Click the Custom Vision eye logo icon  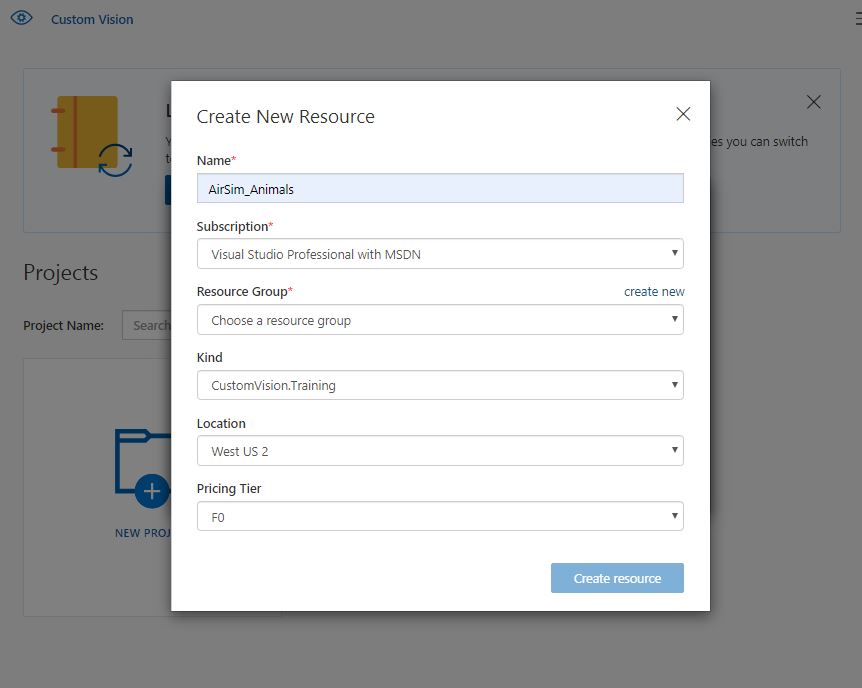[21, 18]
